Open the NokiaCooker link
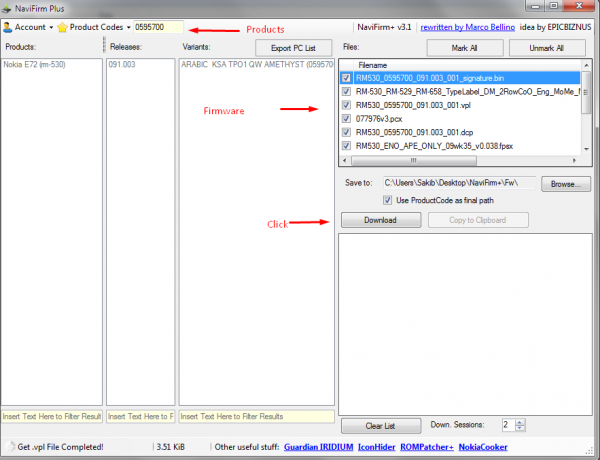600x460 pixels. [483, 447]
